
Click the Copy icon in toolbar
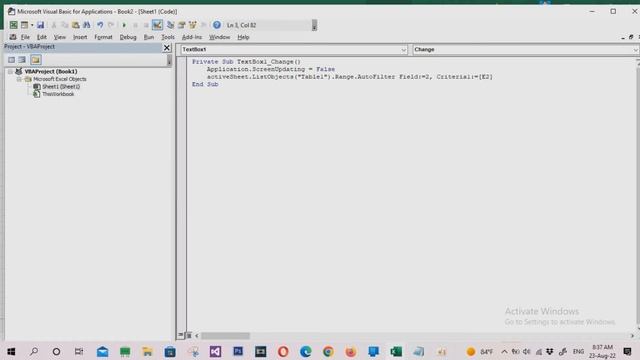pos(64,25)
